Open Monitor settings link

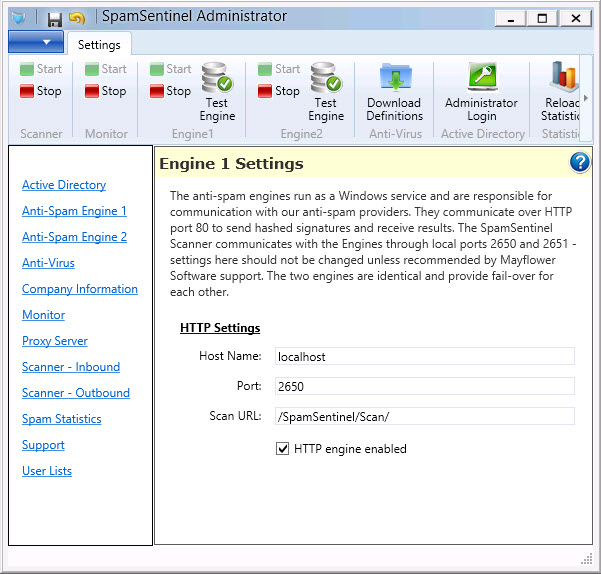tap(43, 315)
